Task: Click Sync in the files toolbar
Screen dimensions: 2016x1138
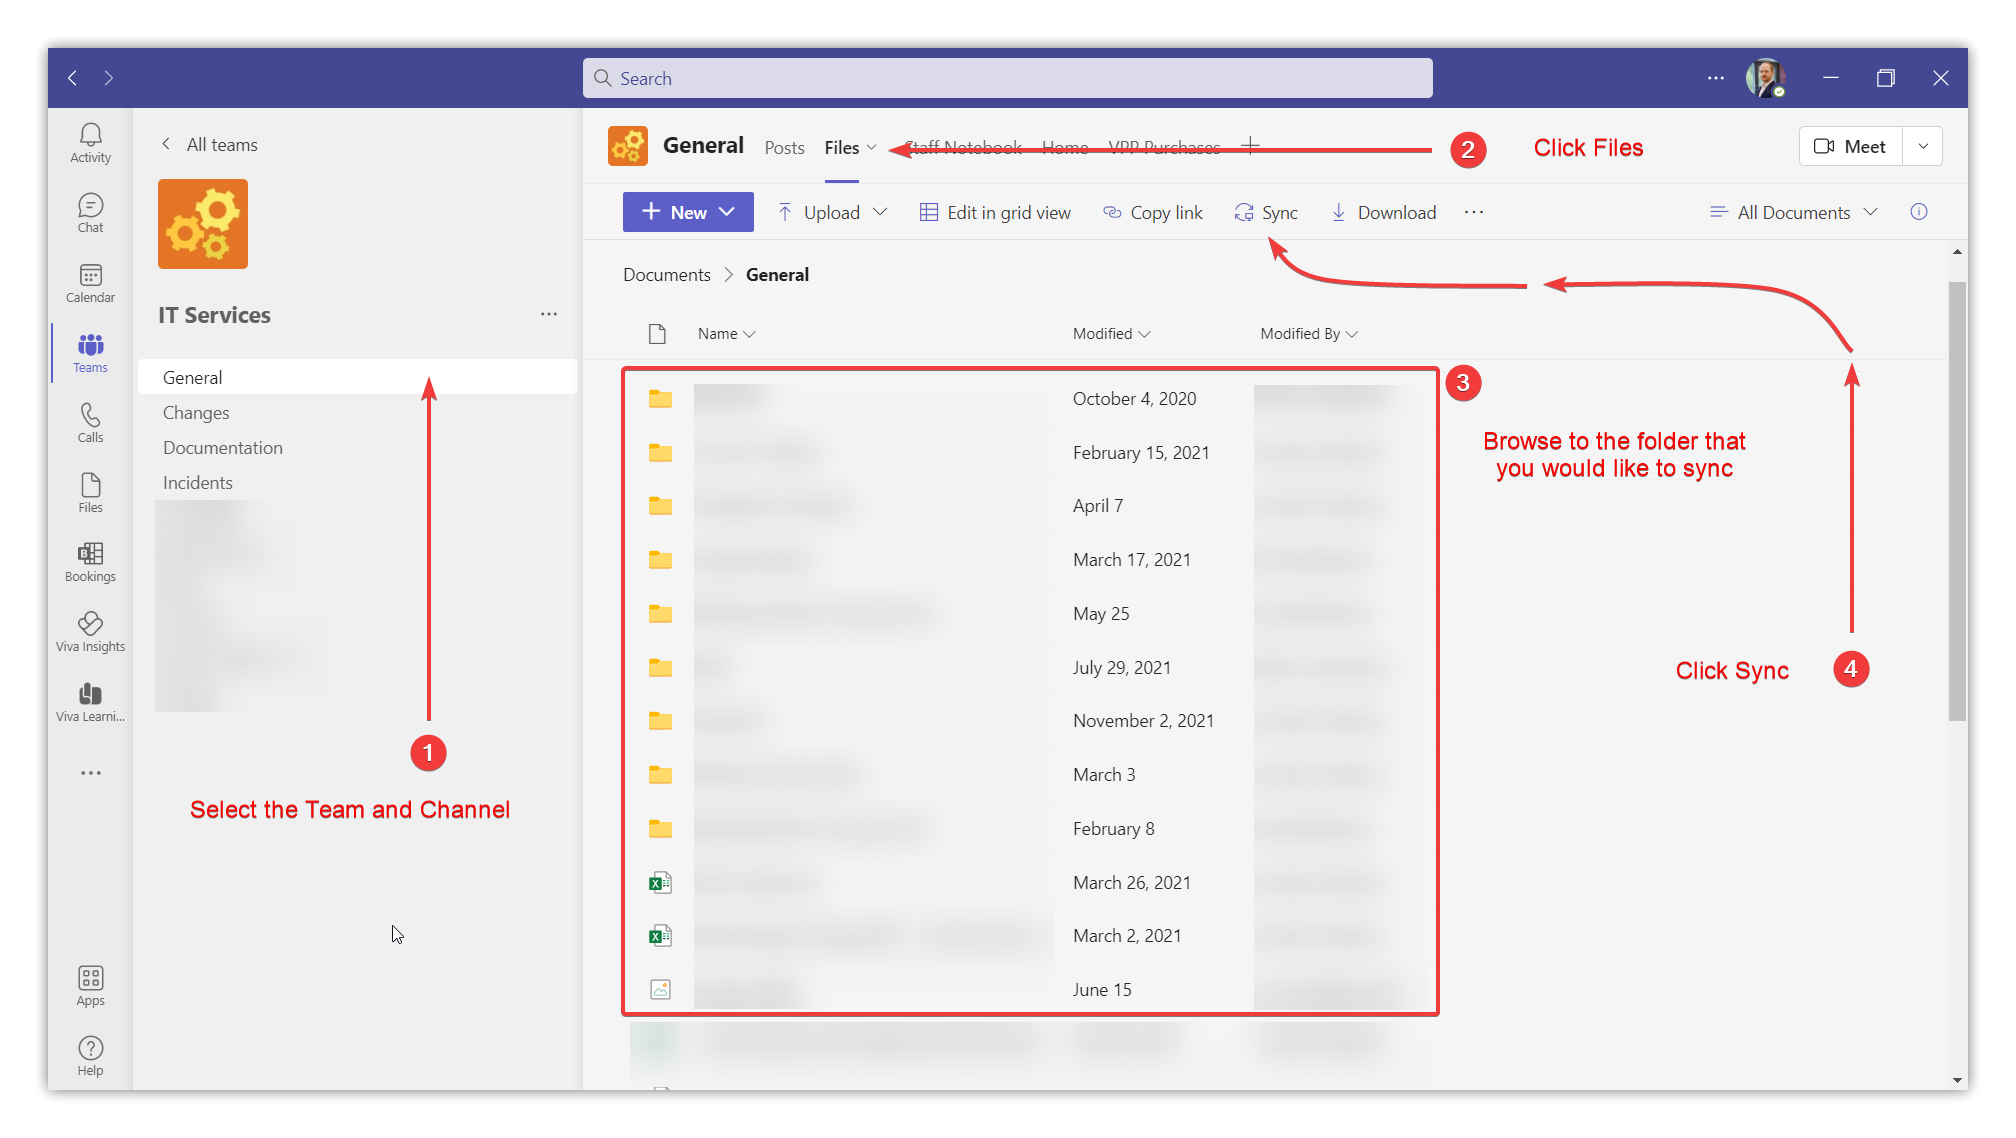Action: (1266, 212)
